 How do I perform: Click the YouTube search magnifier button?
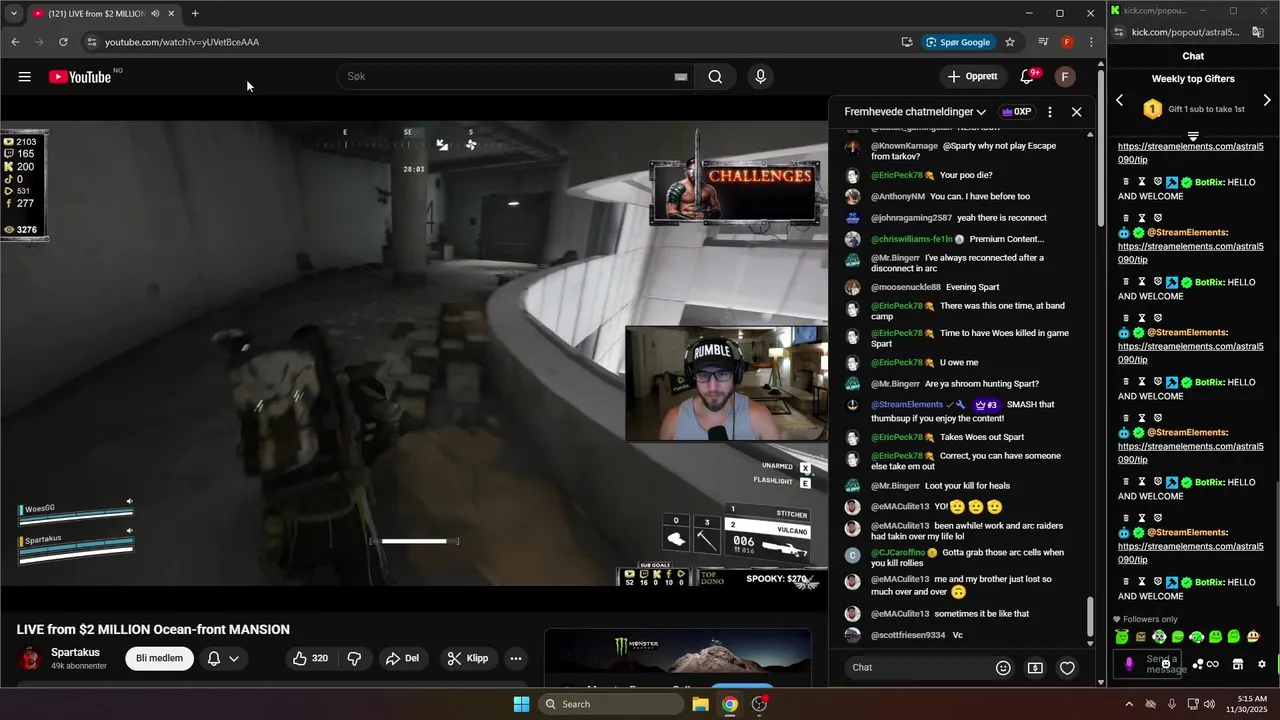tap(715, 77)
